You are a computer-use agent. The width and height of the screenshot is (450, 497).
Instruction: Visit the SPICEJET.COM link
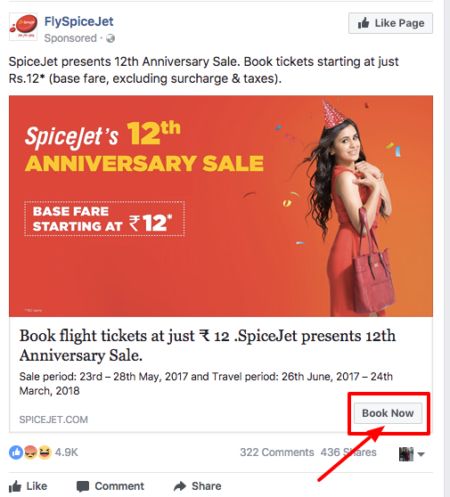[x=54, y=419]
